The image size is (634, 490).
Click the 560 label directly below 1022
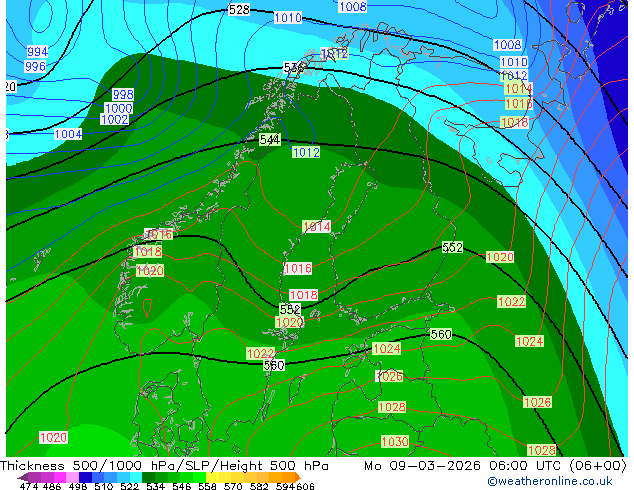click(274, 365)
